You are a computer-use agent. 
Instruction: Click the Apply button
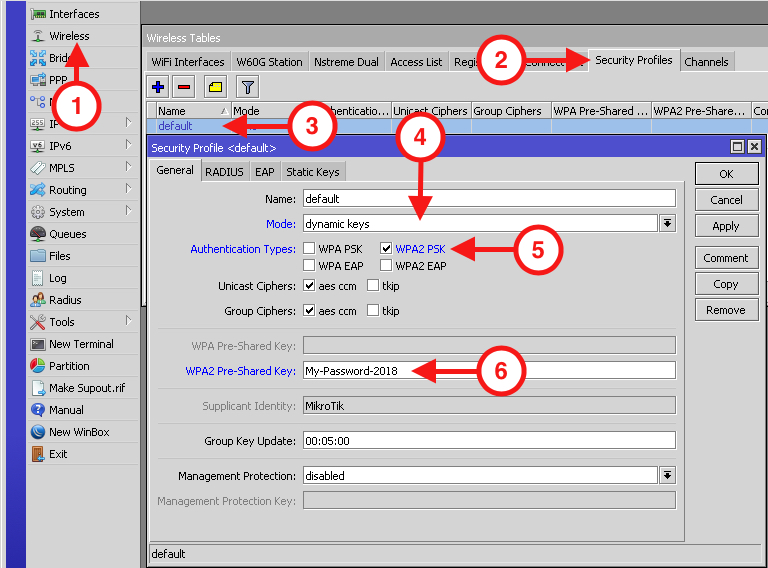726,226
